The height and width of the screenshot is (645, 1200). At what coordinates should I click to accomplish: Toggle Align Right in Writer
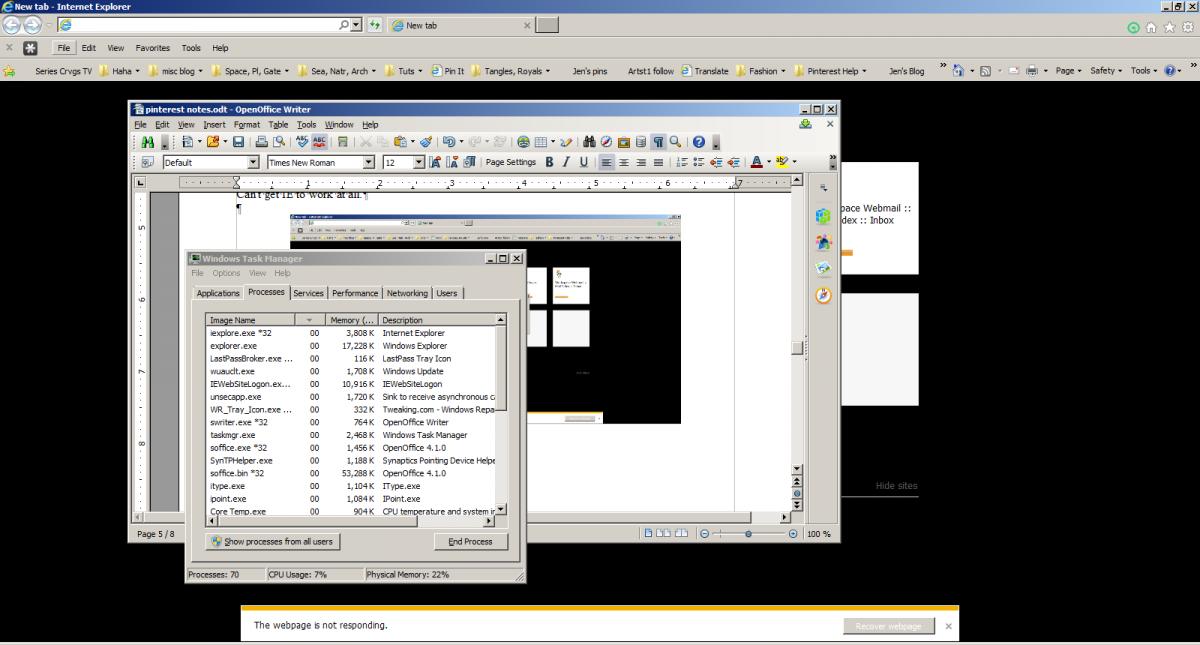pyautogui.click(x=641, y=162)
